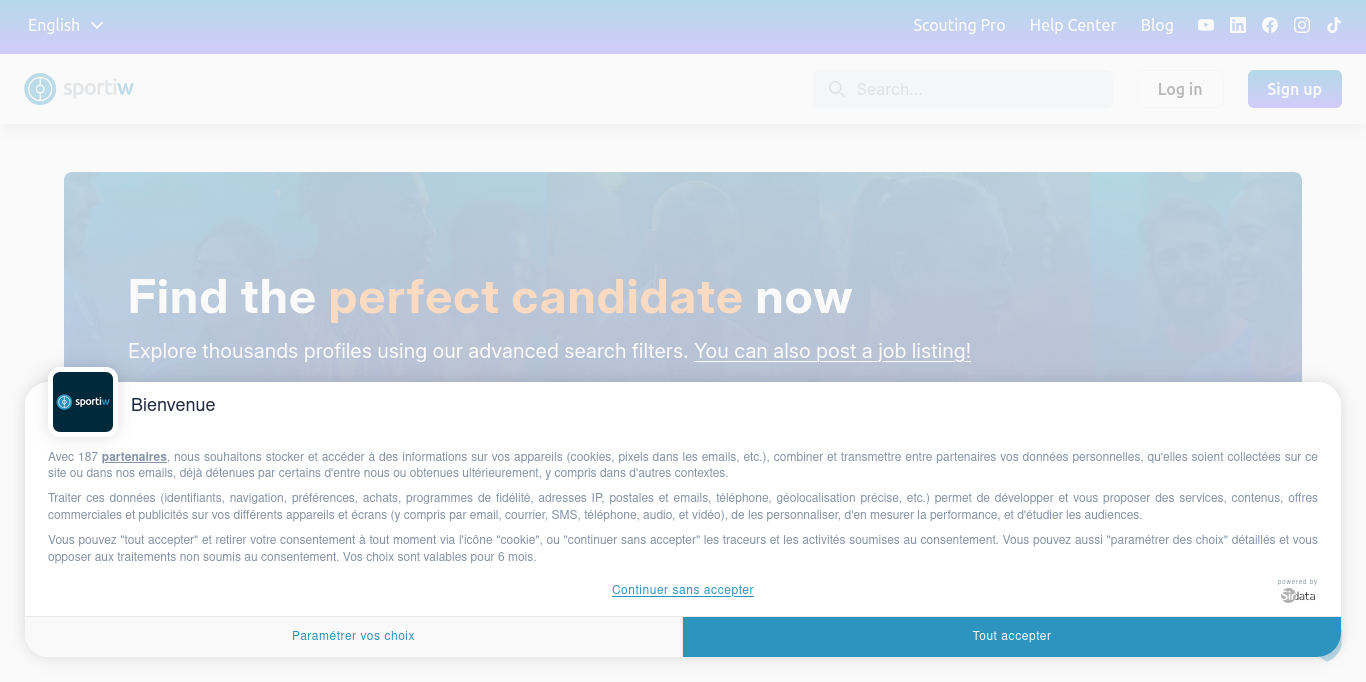1366x682 pixels.
Task: Open the partenaires link in consent text
Action: click(134, 457)
